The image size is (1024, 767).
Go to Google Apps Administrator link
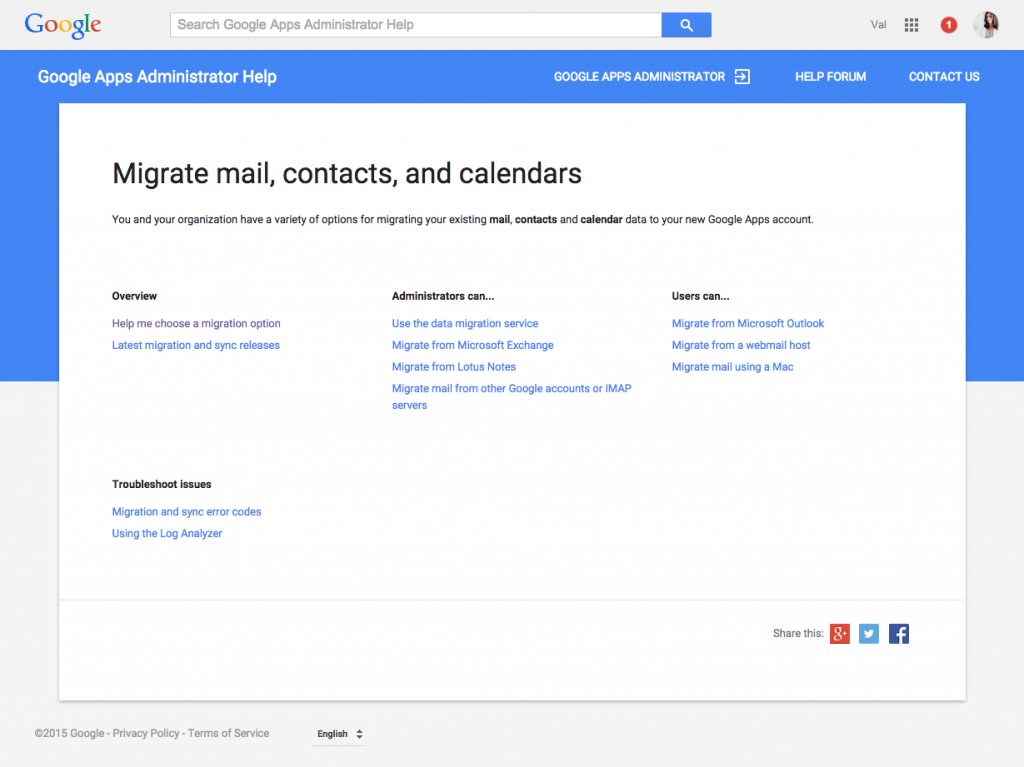pos(639,76)
